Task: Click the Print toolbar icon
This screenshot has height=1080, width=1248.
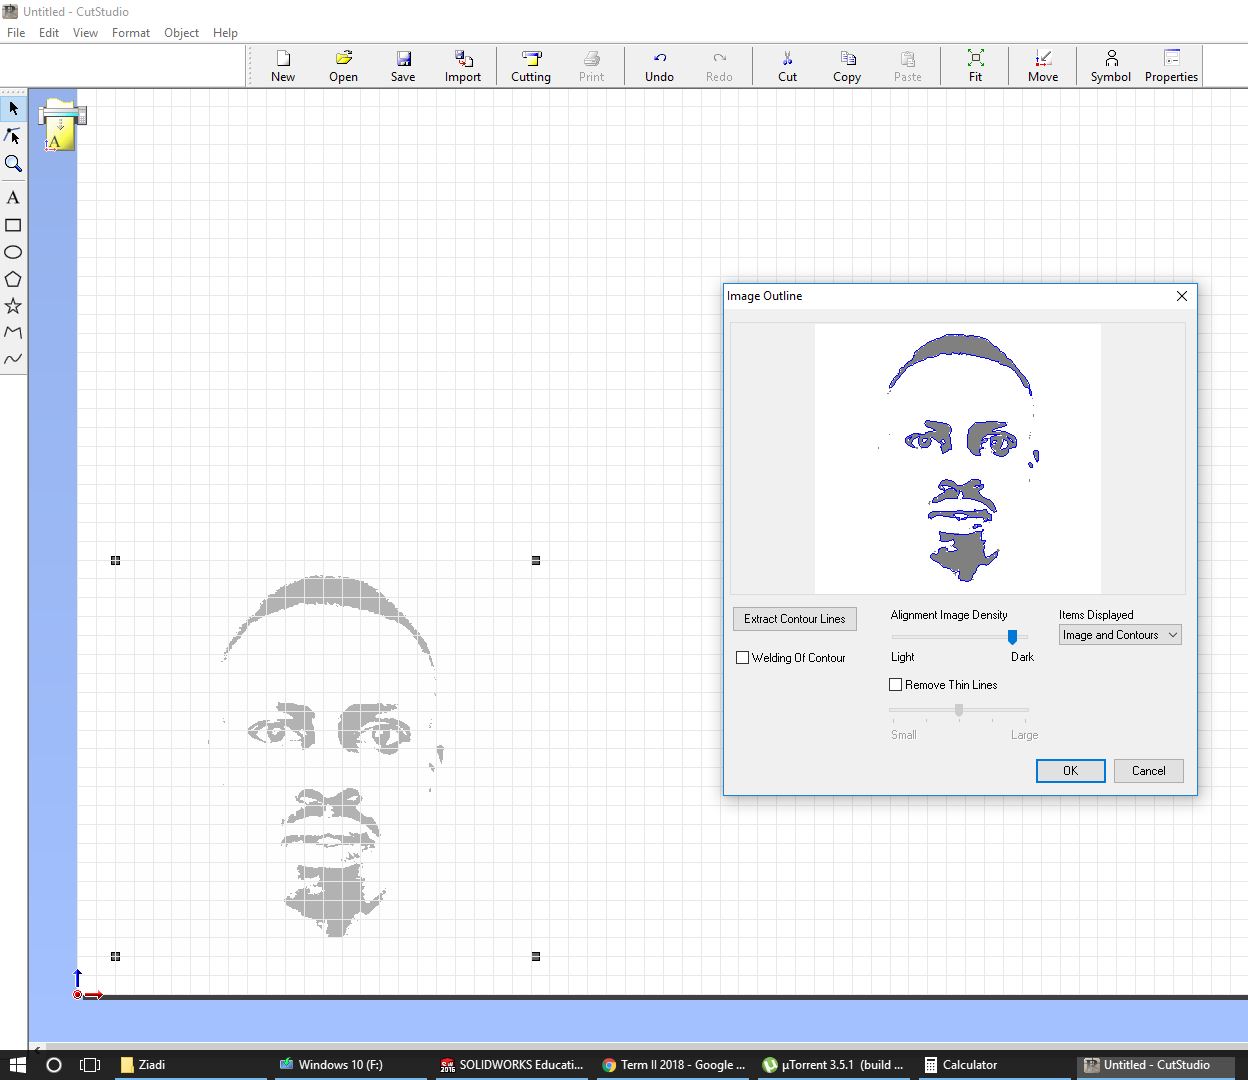Action: tap(591, 66)
